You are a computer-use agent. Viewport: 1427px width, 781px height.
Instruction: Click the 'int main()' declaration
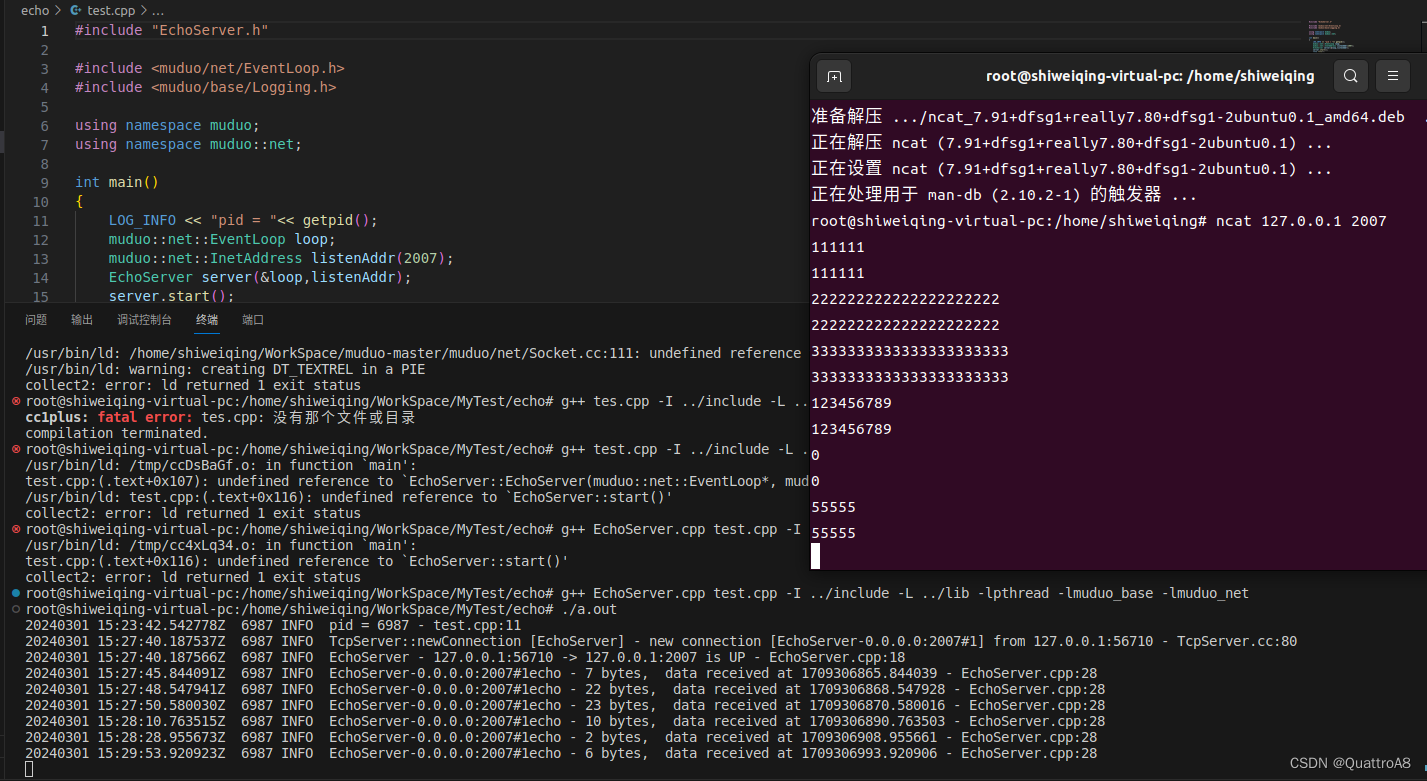tap(117, 183)
